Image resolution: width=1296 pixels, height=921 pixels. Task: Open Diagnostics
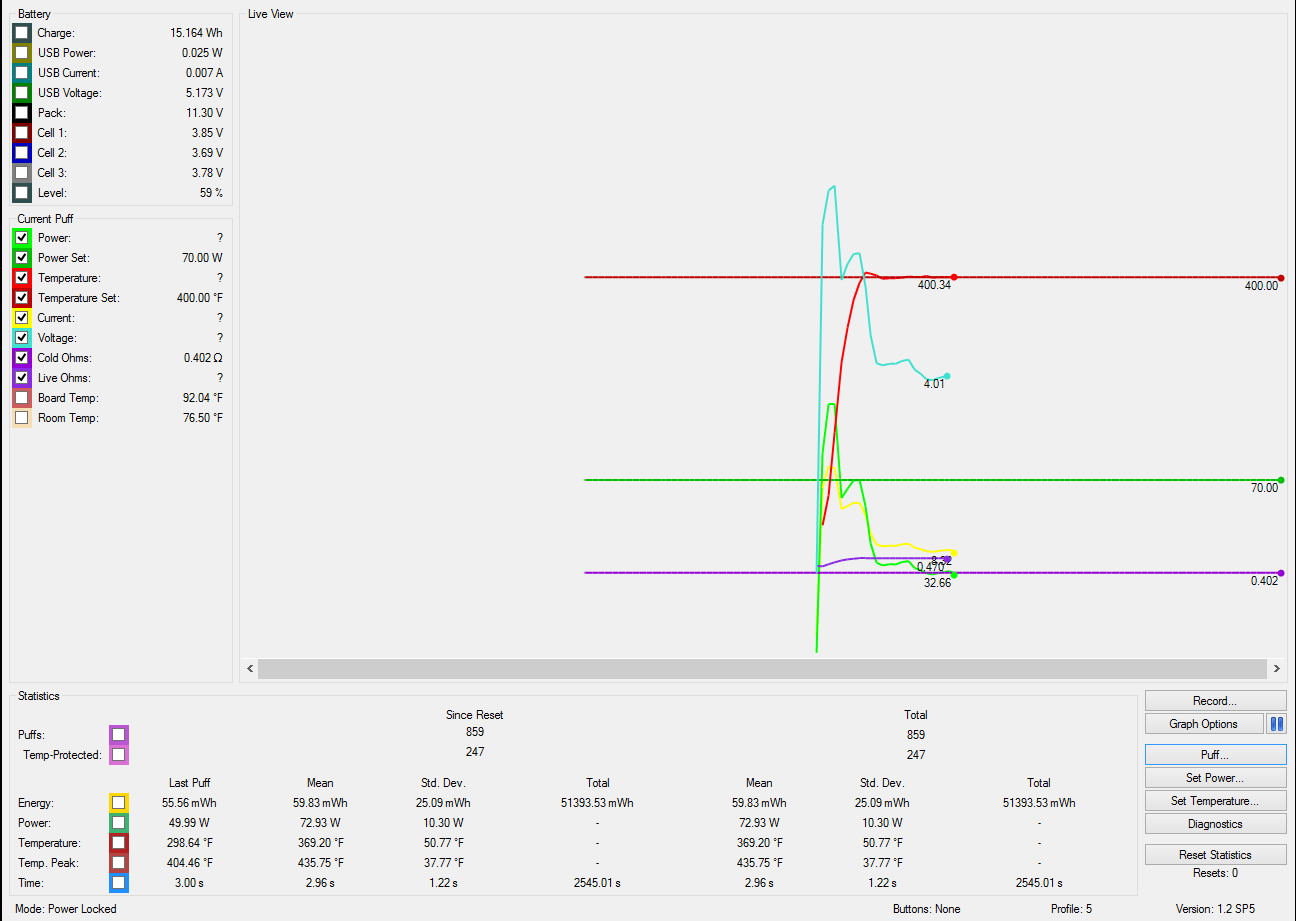[1215, 824]
